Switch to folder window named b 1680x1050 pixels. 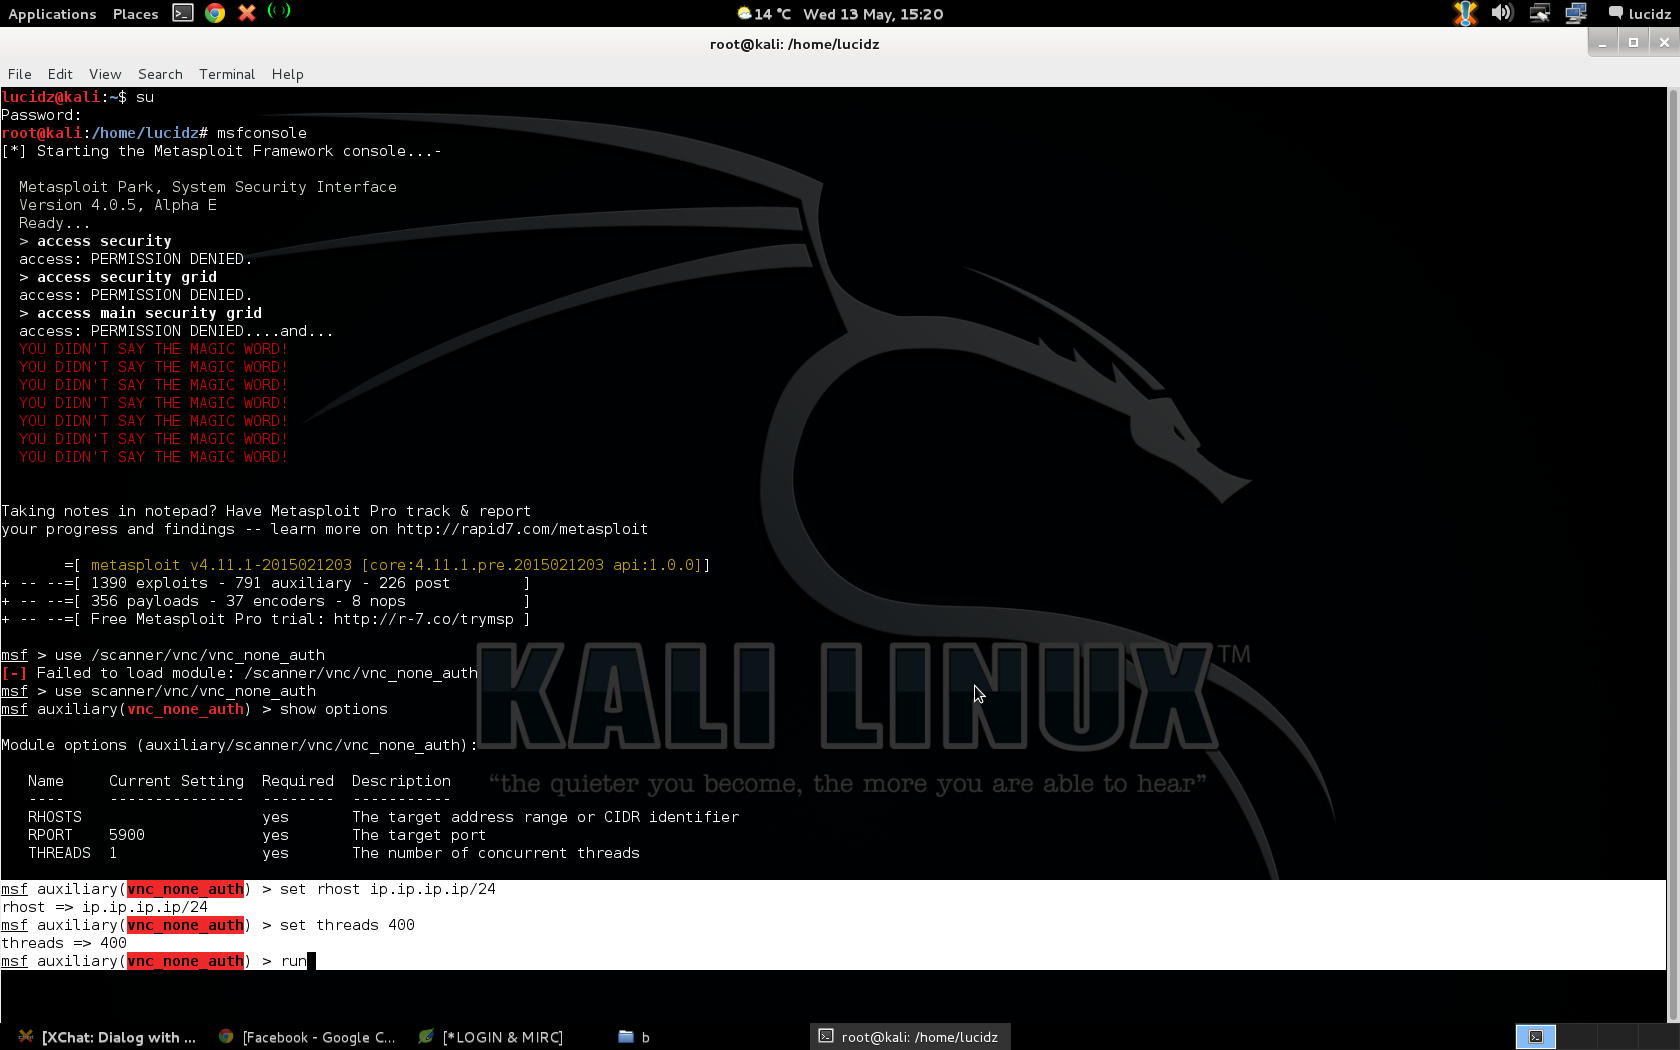tap(634, 1037)
